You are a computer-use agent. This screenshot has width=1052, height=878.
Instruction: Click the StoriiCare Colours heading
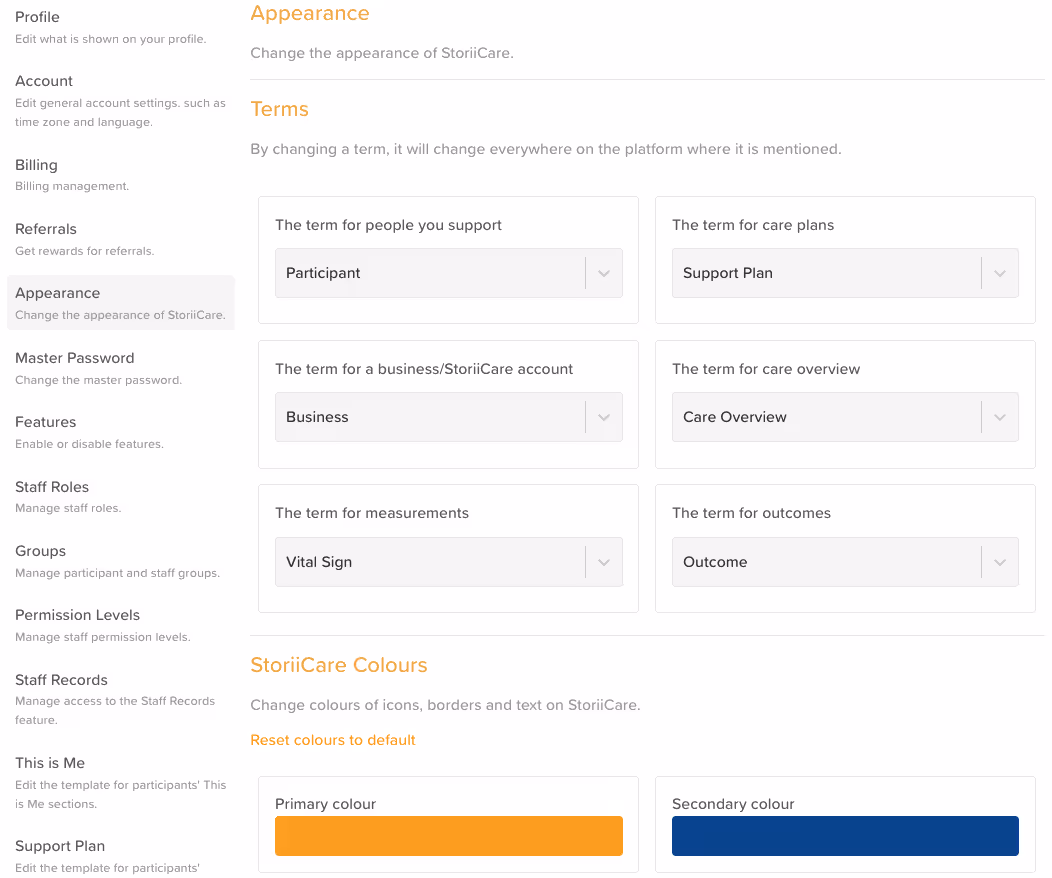click(x=339, y=665)
